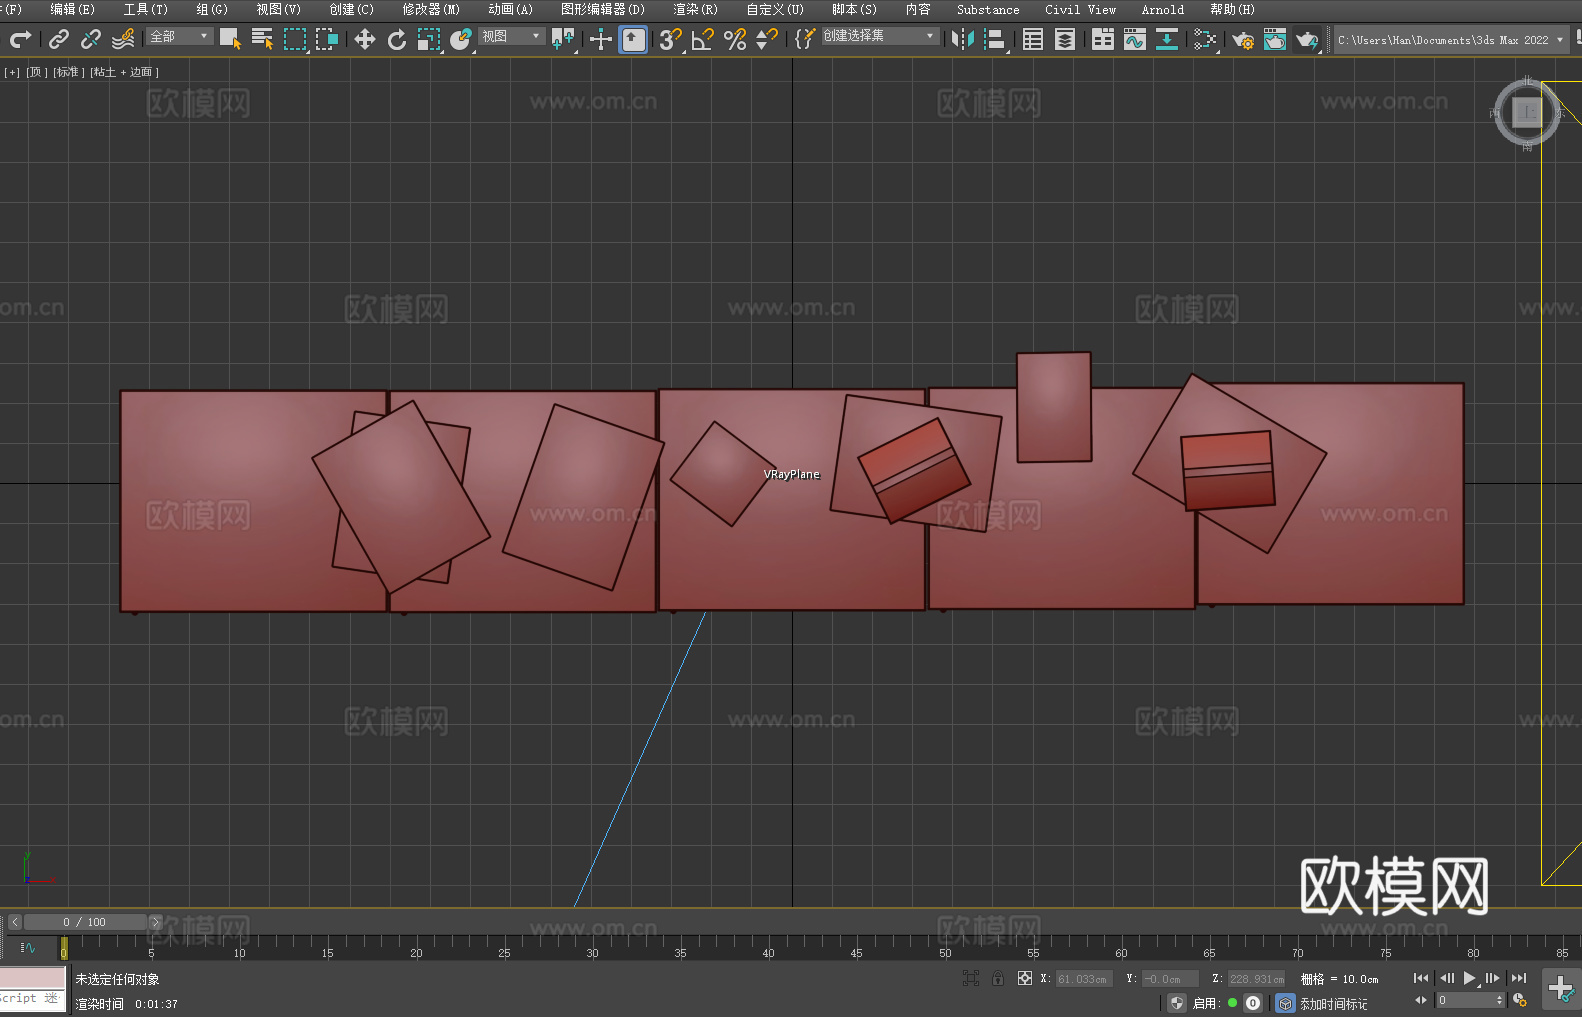Show the Ribbon toggle icon
This screenshot has width=1582, height=1017.
(x=1103, y=39)
